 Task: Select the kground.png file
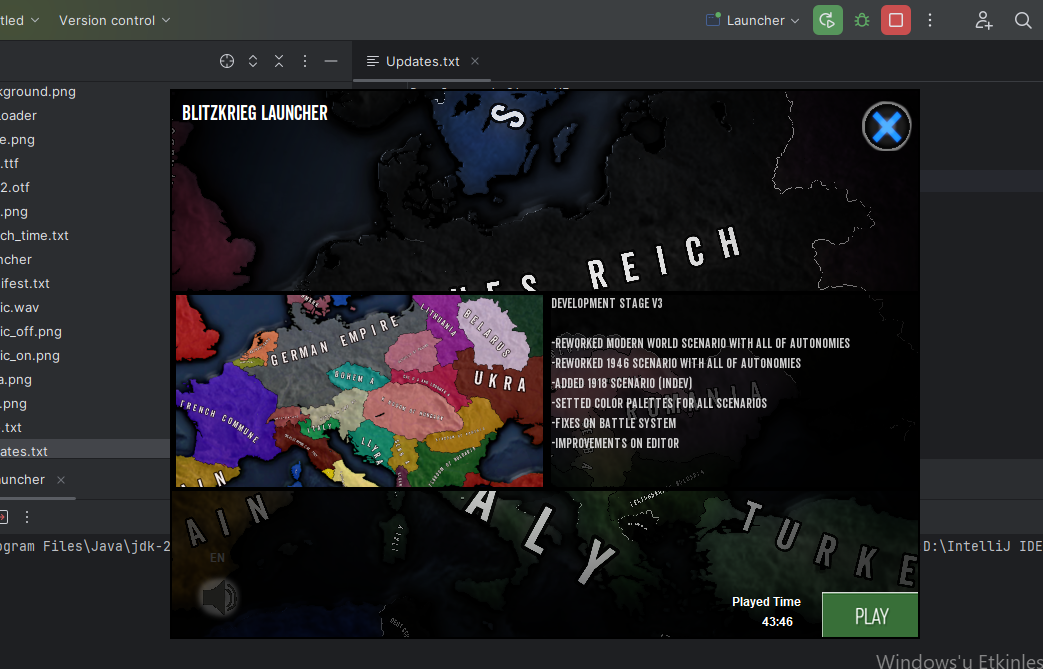(x=38, y=91)
